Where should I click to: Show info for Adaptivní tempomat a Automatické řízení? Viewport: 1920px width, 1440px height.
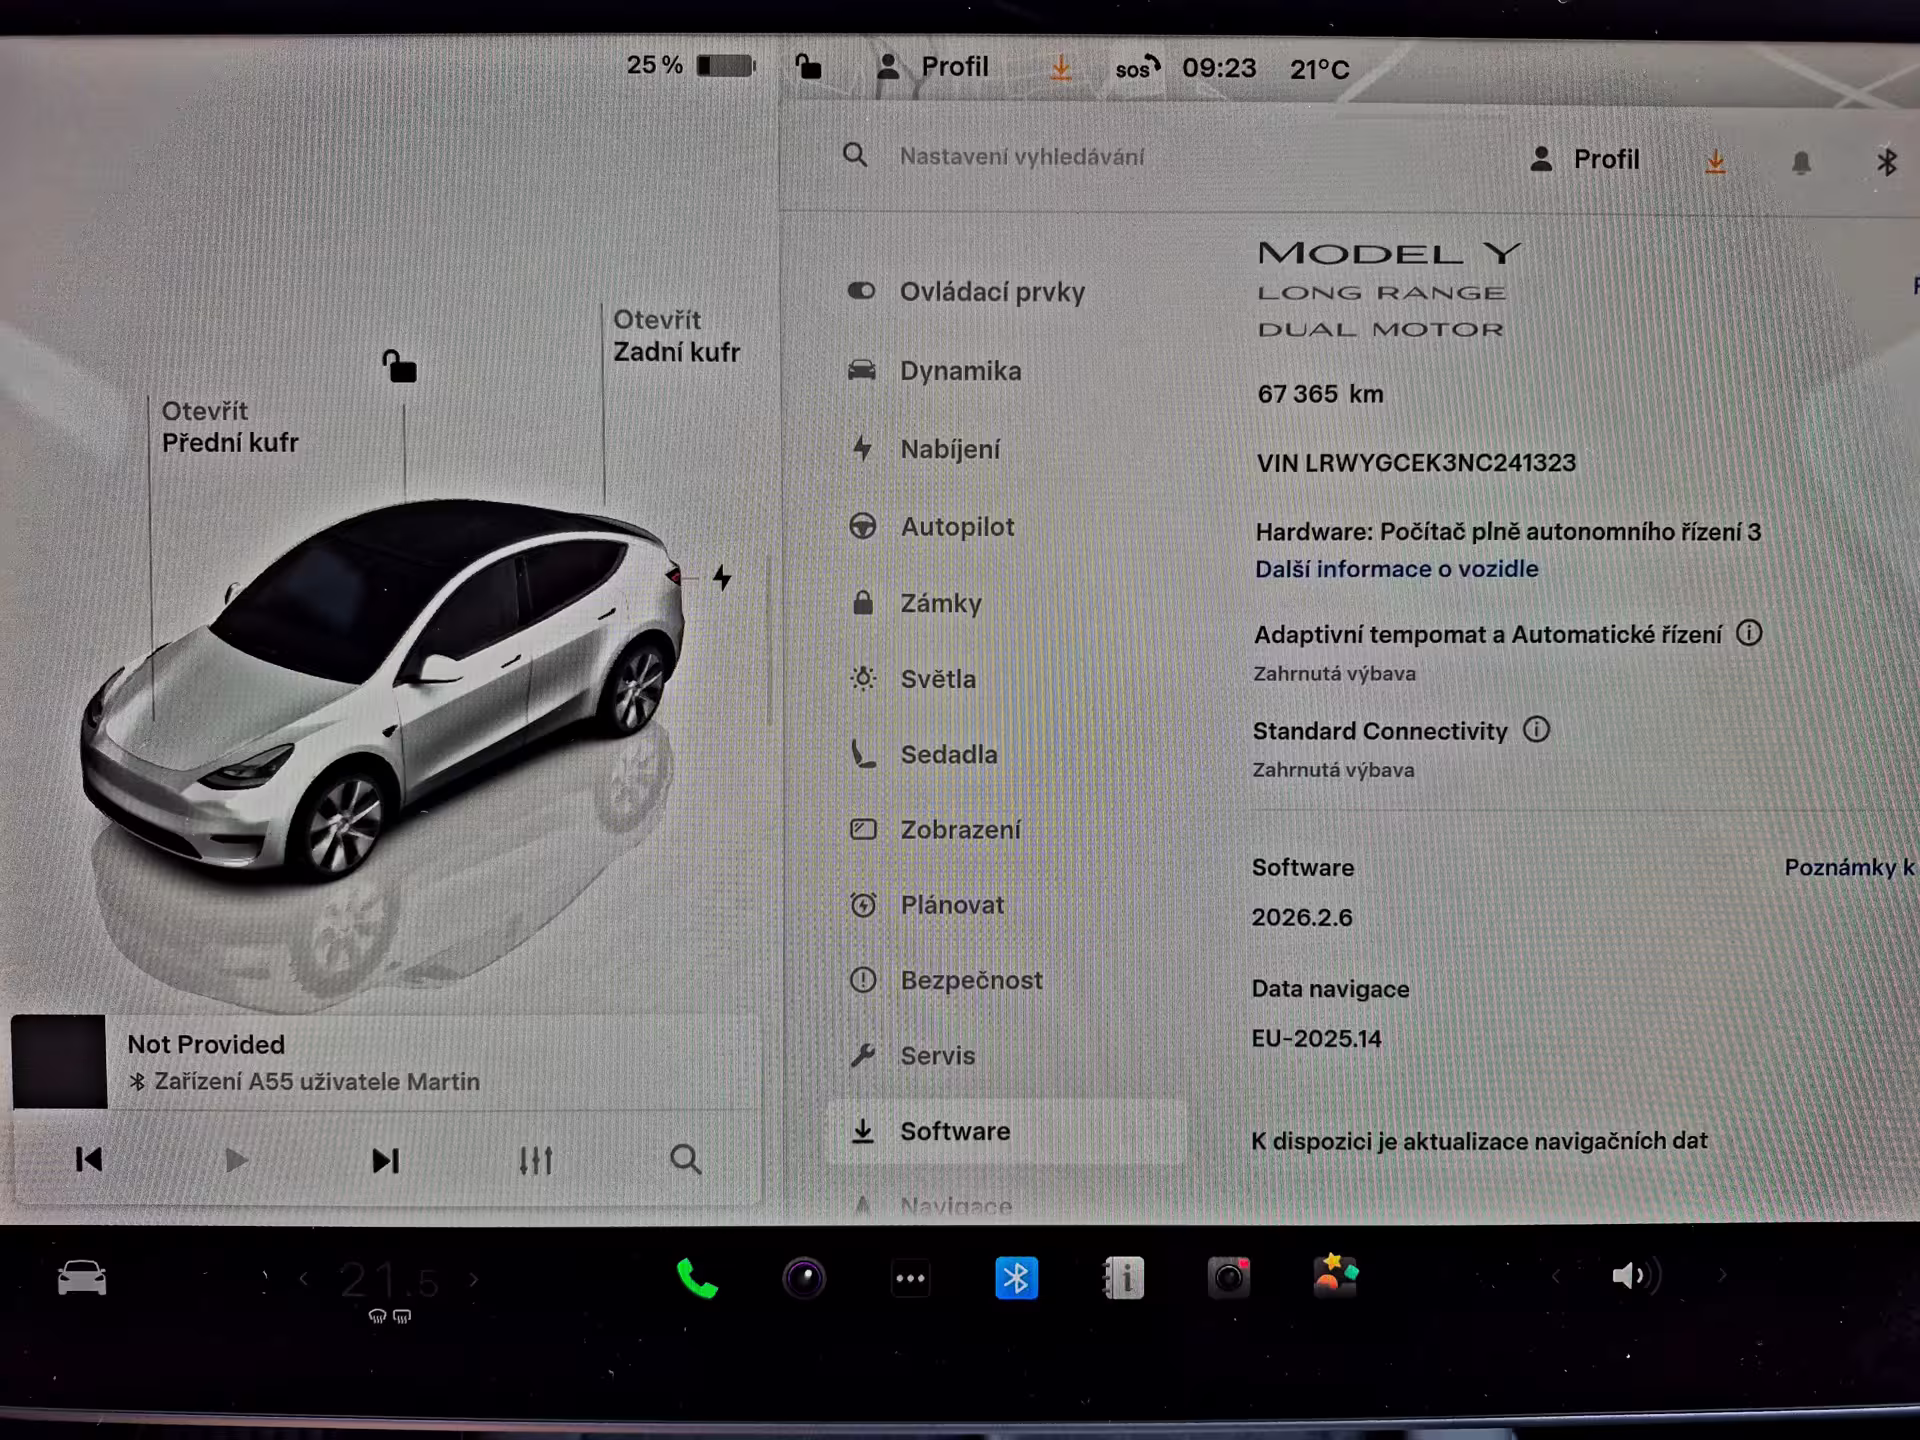[1749, 633]
